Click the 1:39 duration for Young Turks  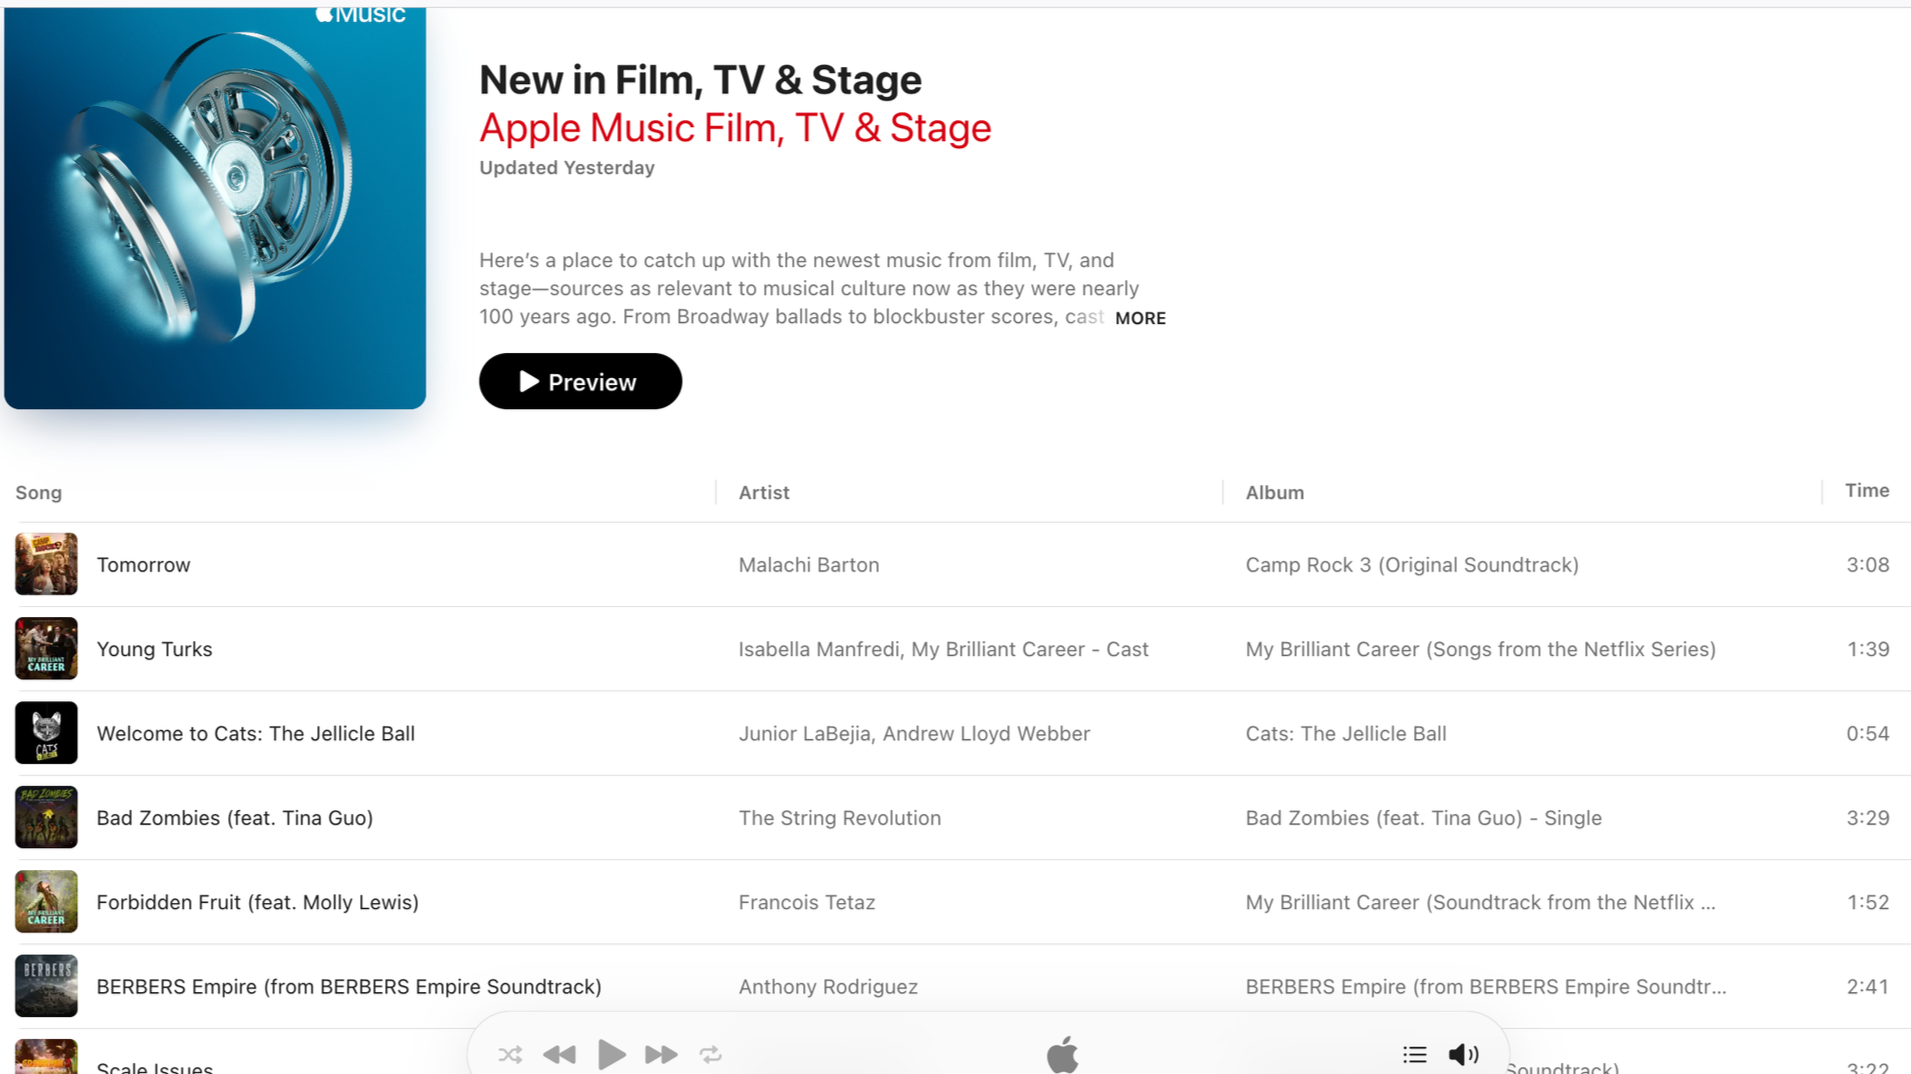(x=1868, y=649)
